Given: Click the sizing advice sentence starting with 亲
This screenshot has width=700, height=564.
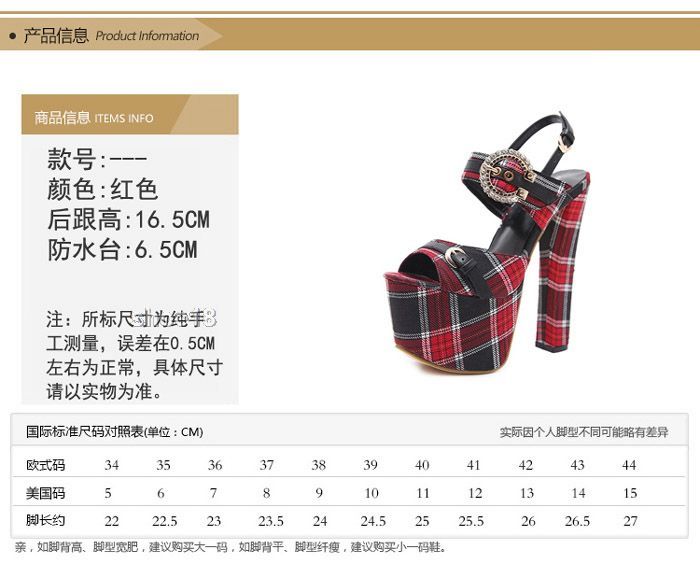Looking at the screenshot, I should 230,547.
